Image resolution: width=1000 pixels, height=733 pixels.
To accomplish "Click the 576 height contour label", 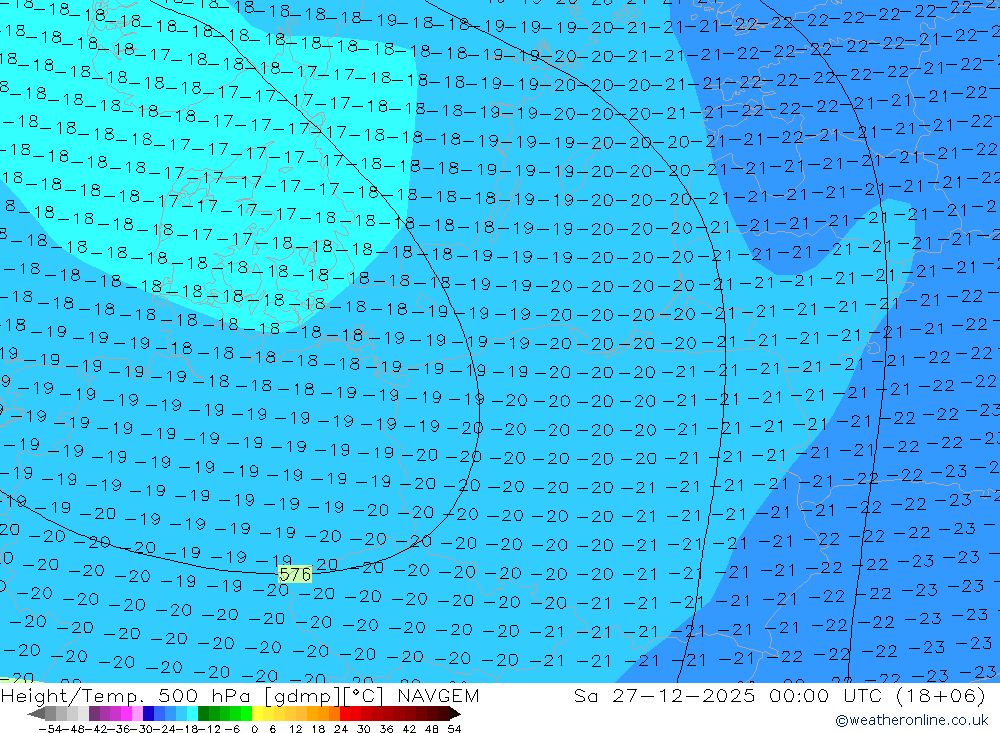I will click(x=295, y=574).
